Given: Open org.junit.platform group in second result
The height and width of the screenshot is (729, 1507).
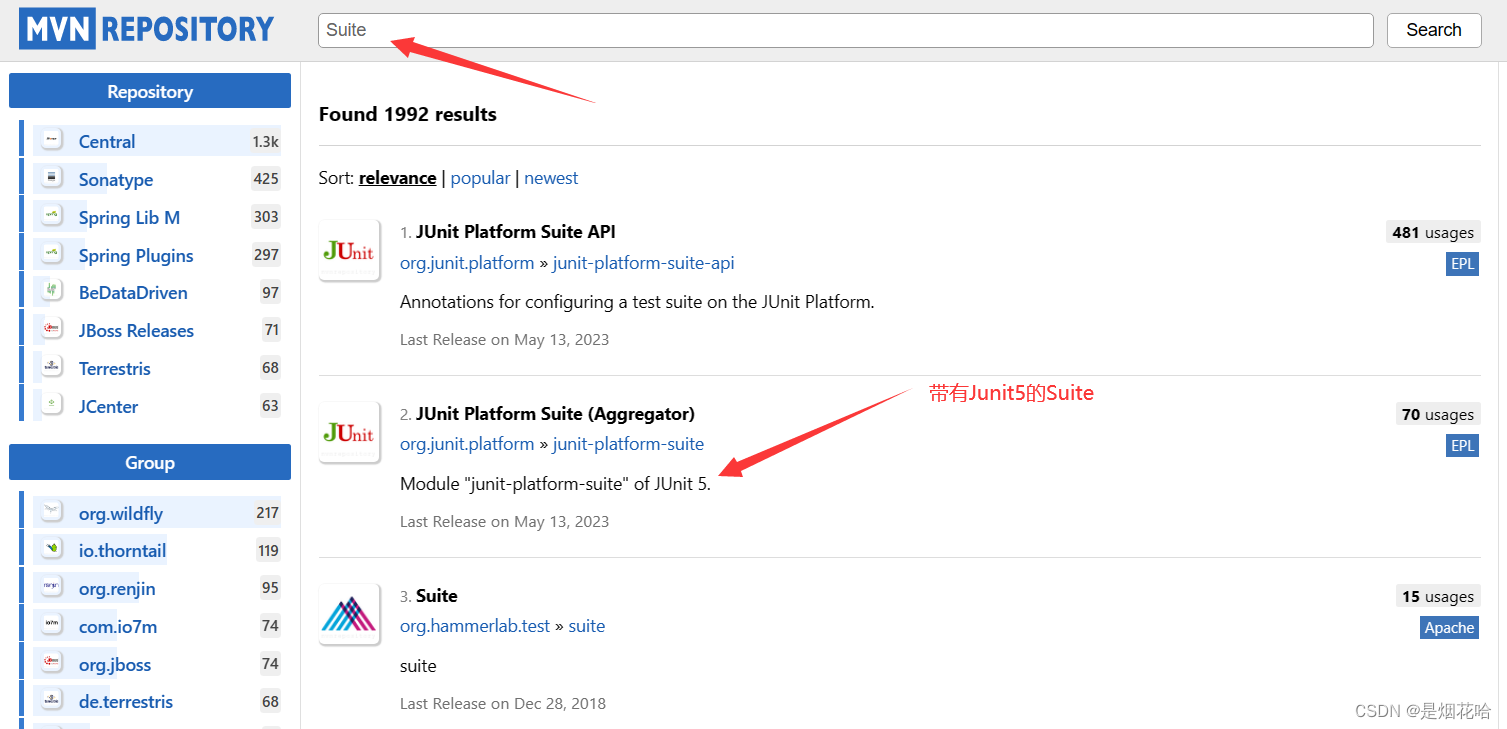Looking at the screenshot, I should tap(467, 444).
